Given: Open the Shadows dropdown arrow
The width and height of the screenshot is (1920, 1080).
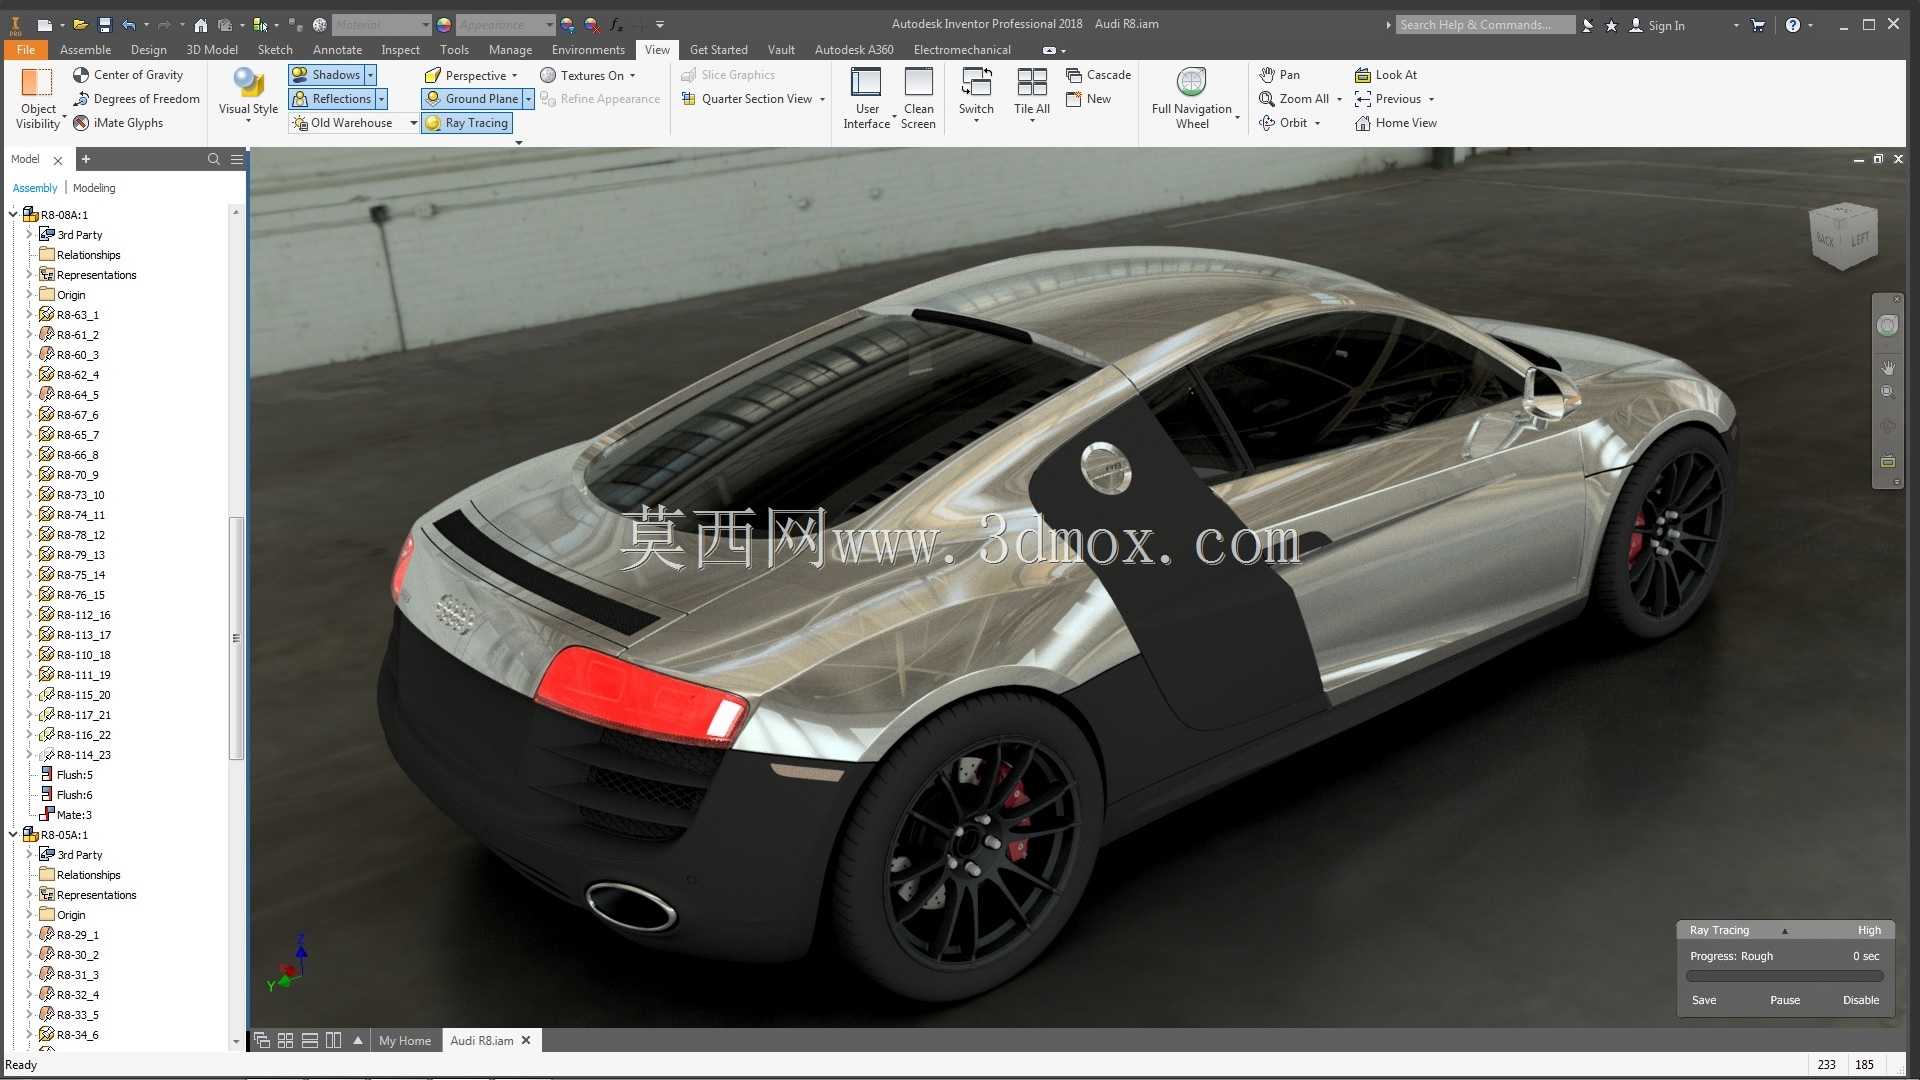Looking at the screenshot, I should [370, 75].
